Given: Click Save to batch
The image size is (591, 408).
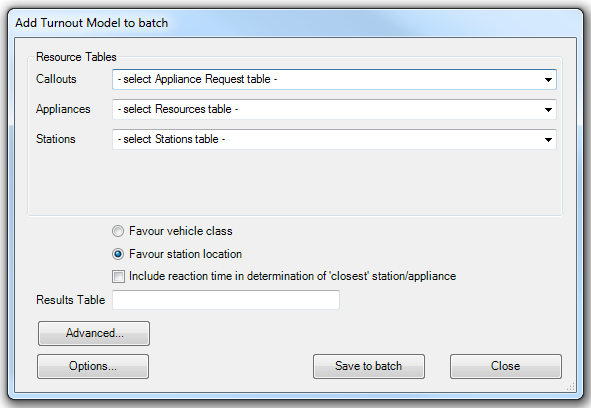Looking at the screenshot, I should (369, 366).
